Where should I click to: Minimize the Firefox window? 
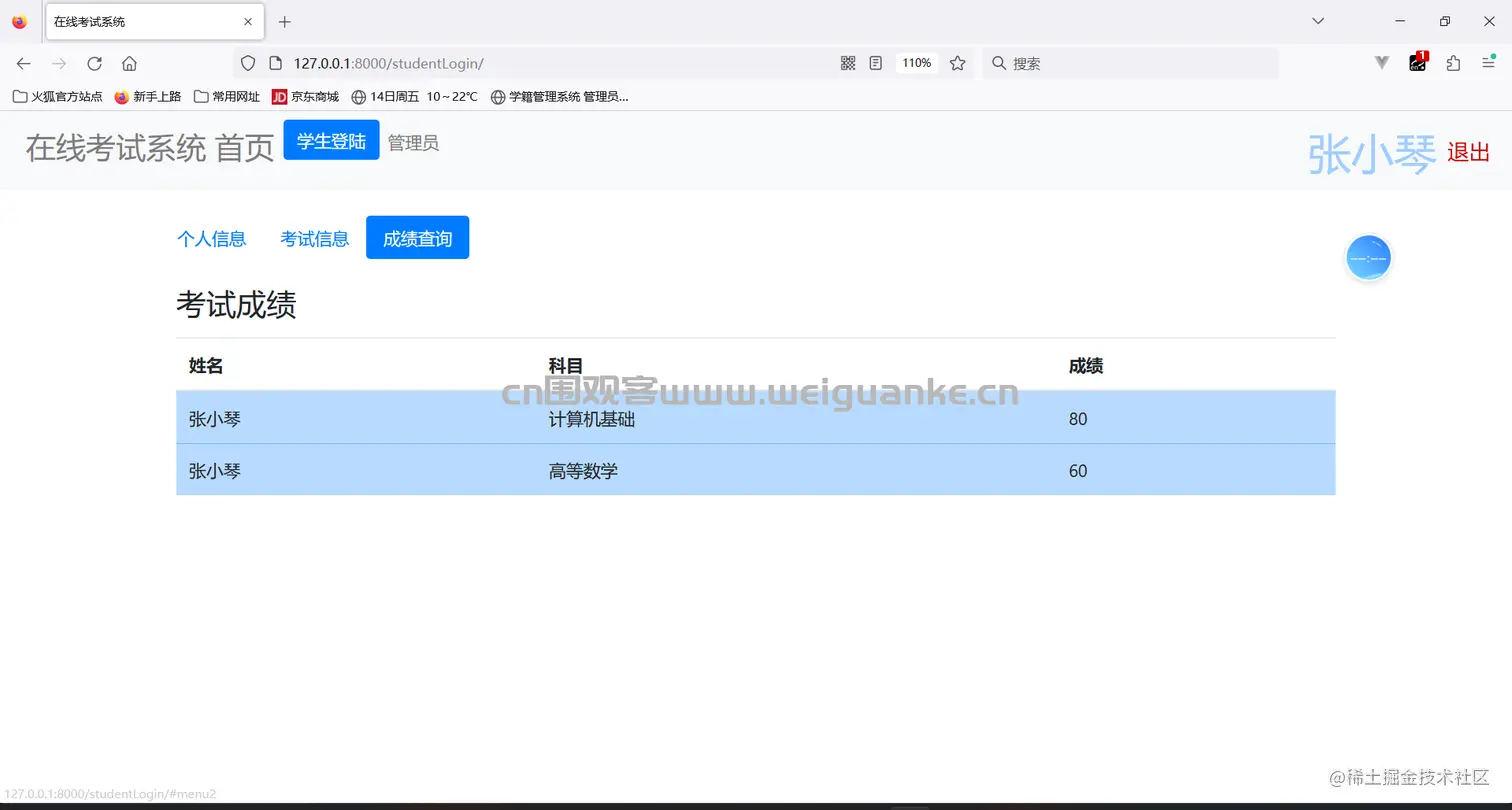click(x=1400, y=21)
